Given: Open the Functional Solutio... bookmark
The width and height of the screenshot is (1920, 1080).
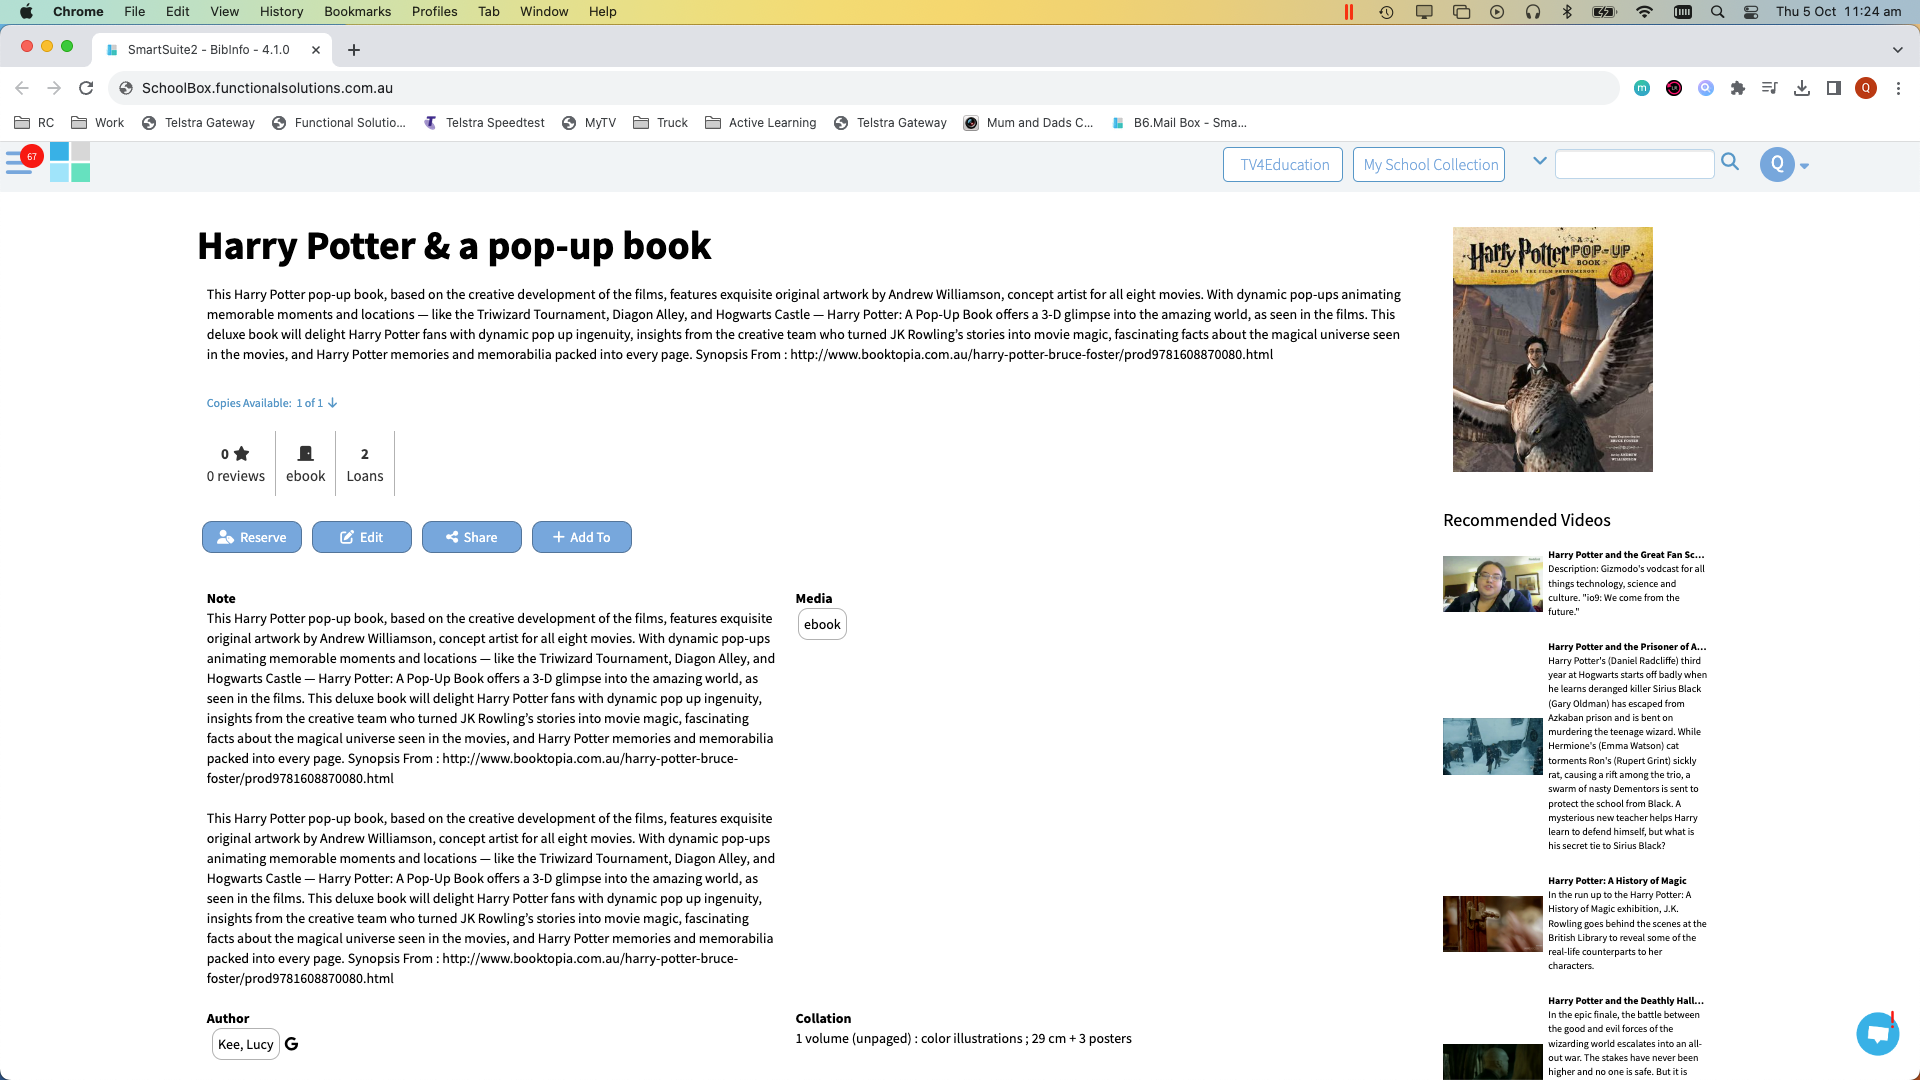Looking at the screenshot, I should pyautogui.click(x=338, y=123).
